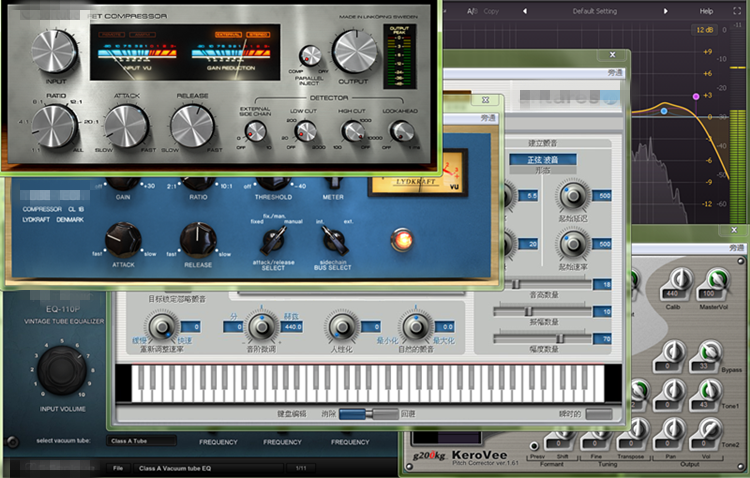The height and width of the screenshot is (478, 750).
Task: Select the blue EQ band node
Action: tap(664, 111)
